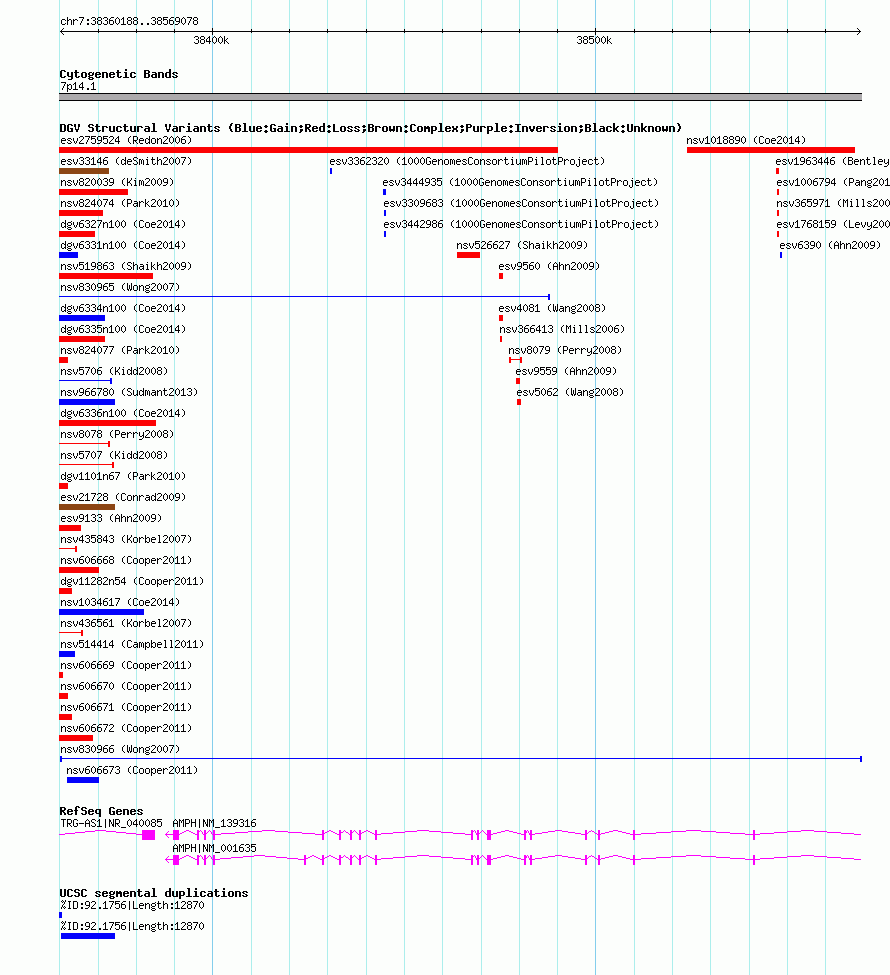Select the esv3444935 variant label
Screen dimensions: 890x975
point(520,183)
